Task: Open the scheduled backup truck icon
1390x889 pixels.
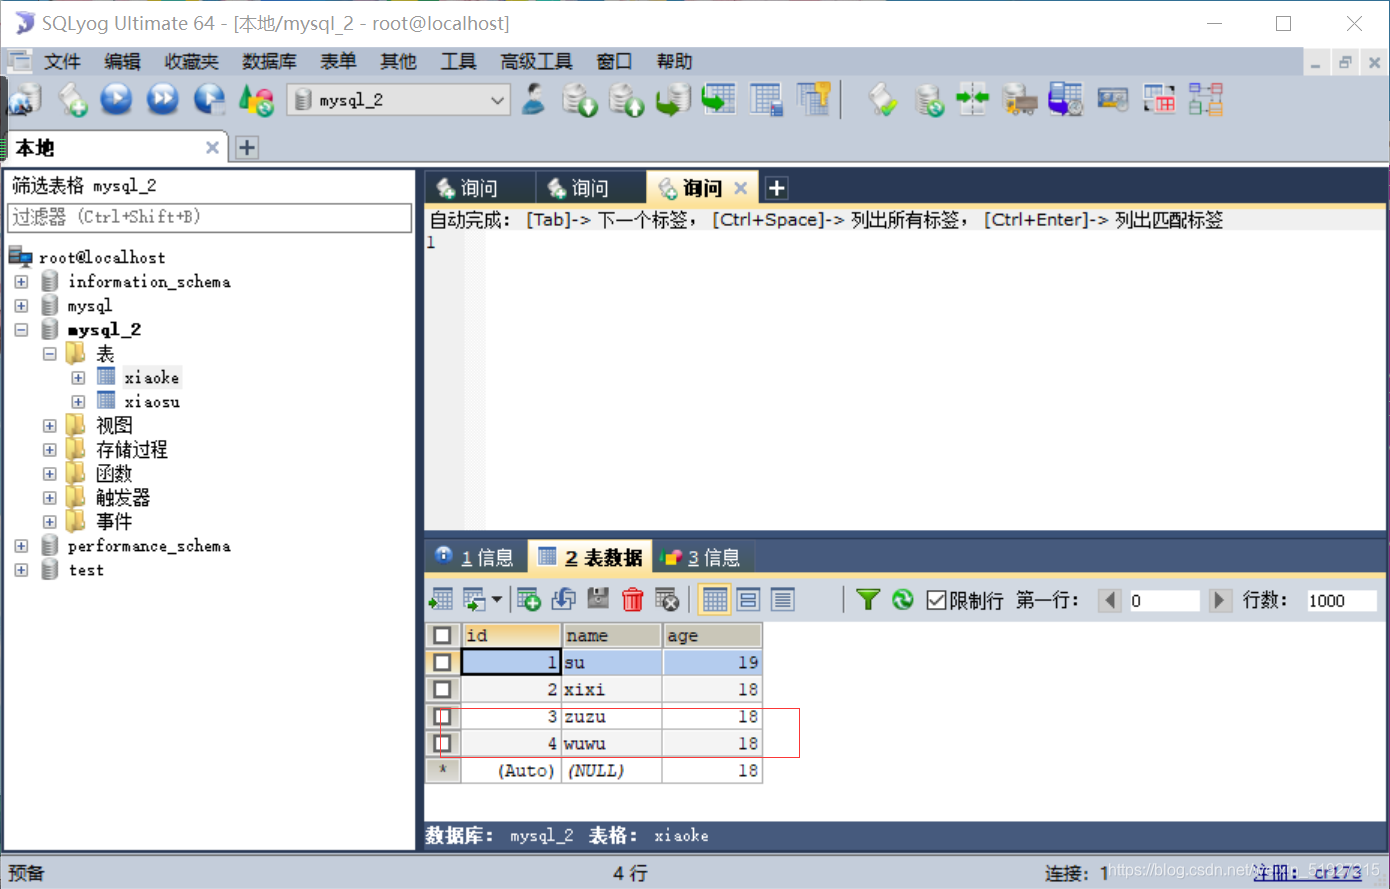Action: (1019, 99)
